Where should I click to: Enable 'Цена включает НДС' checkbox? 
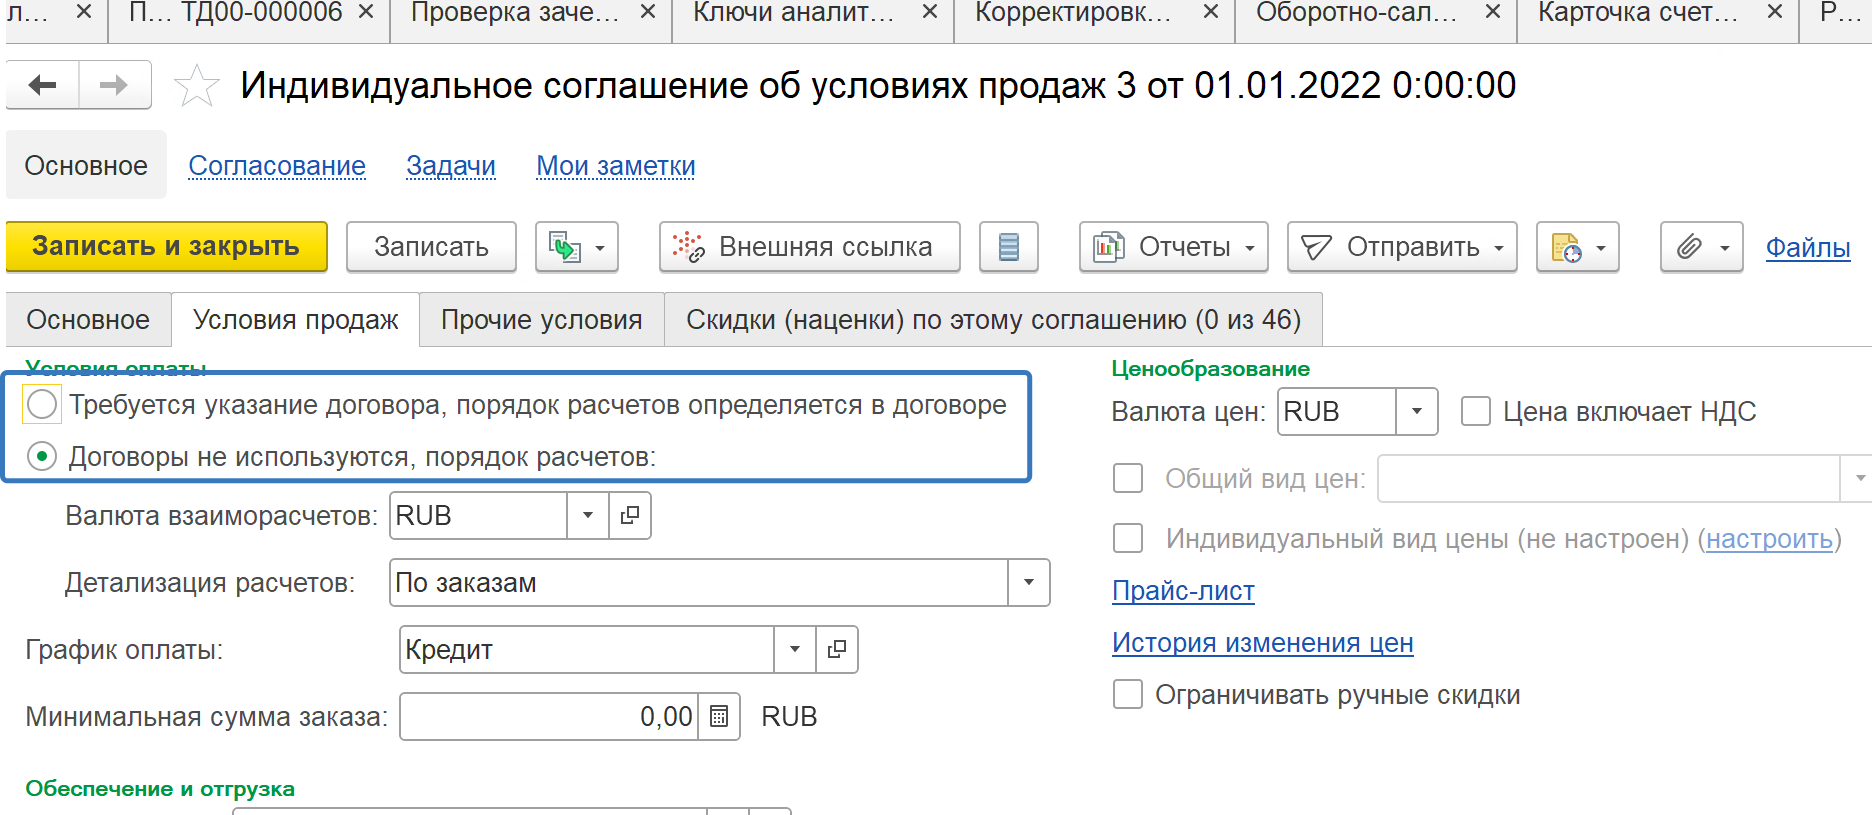point(1476,412)
